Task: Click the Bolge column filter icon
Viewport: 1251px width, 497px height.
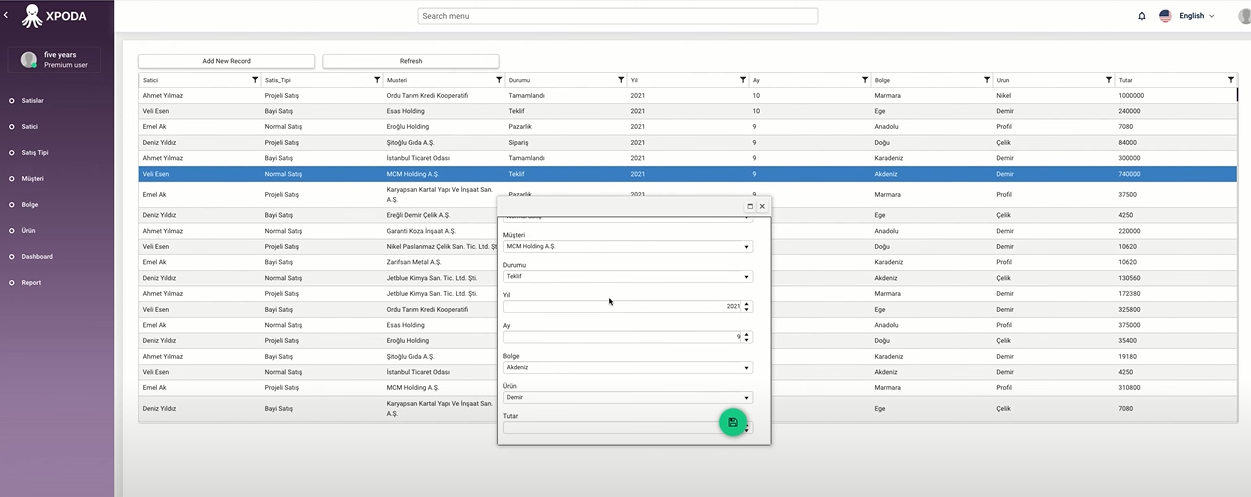Action: pyautogui.click(x=987, y=80)
